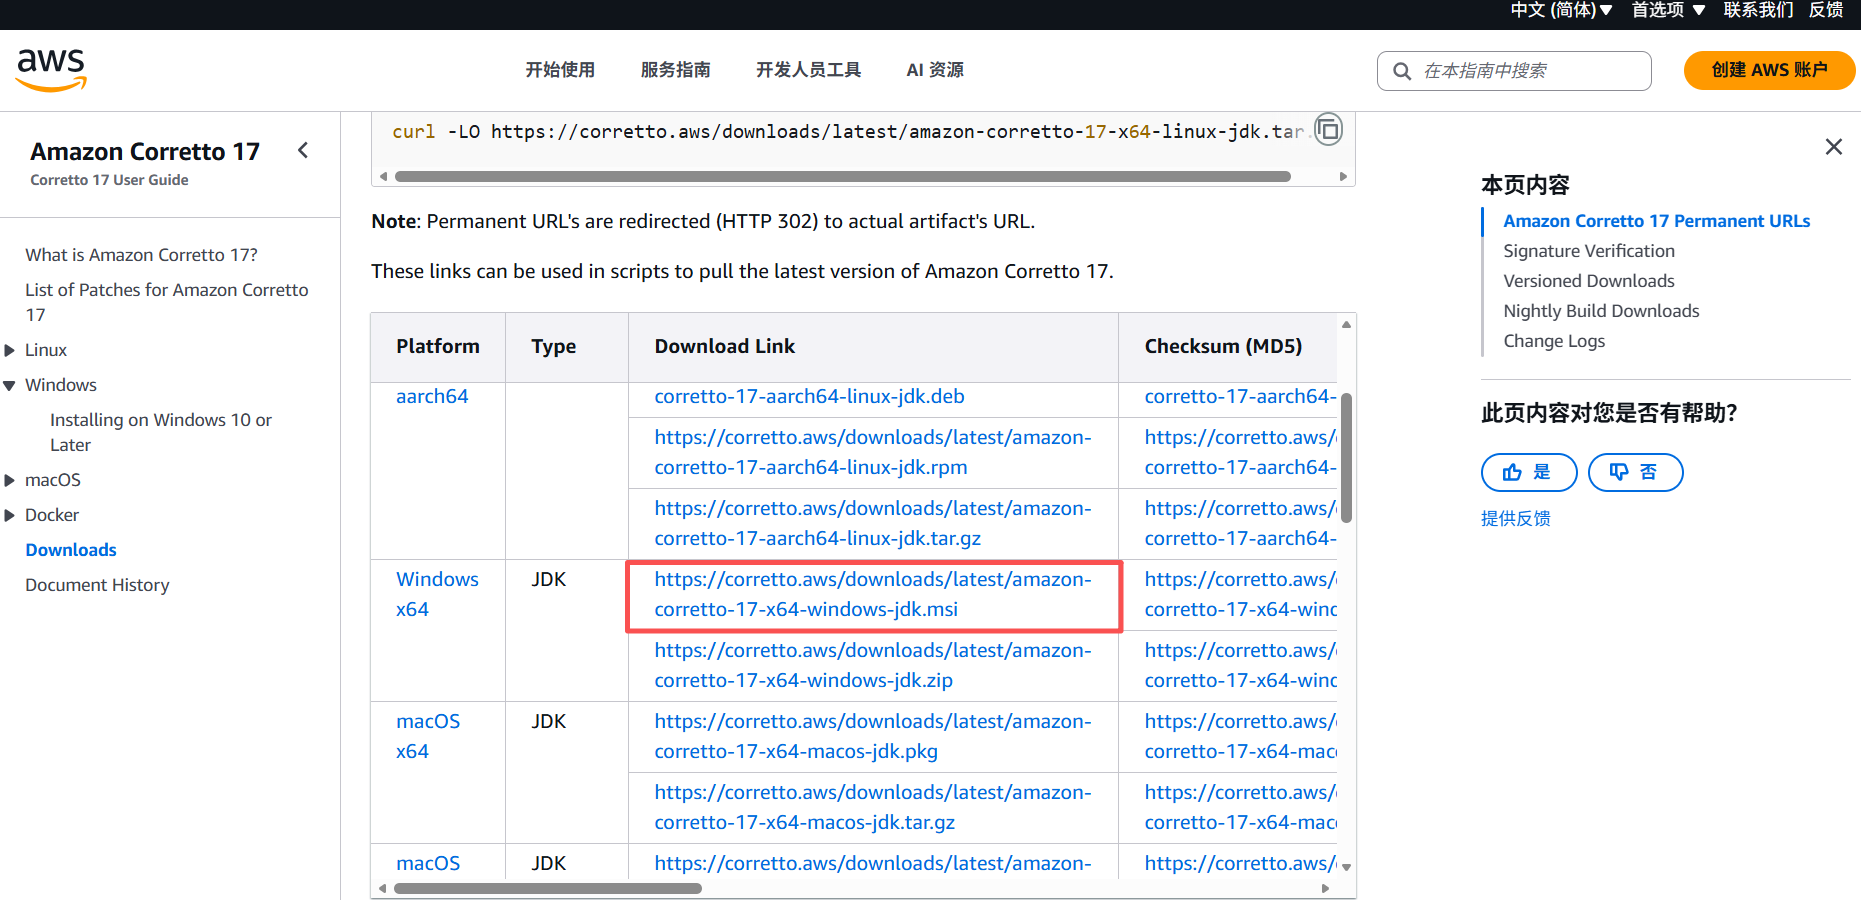Click thumbs-up 是 helpful button

tap(1528, 472)
